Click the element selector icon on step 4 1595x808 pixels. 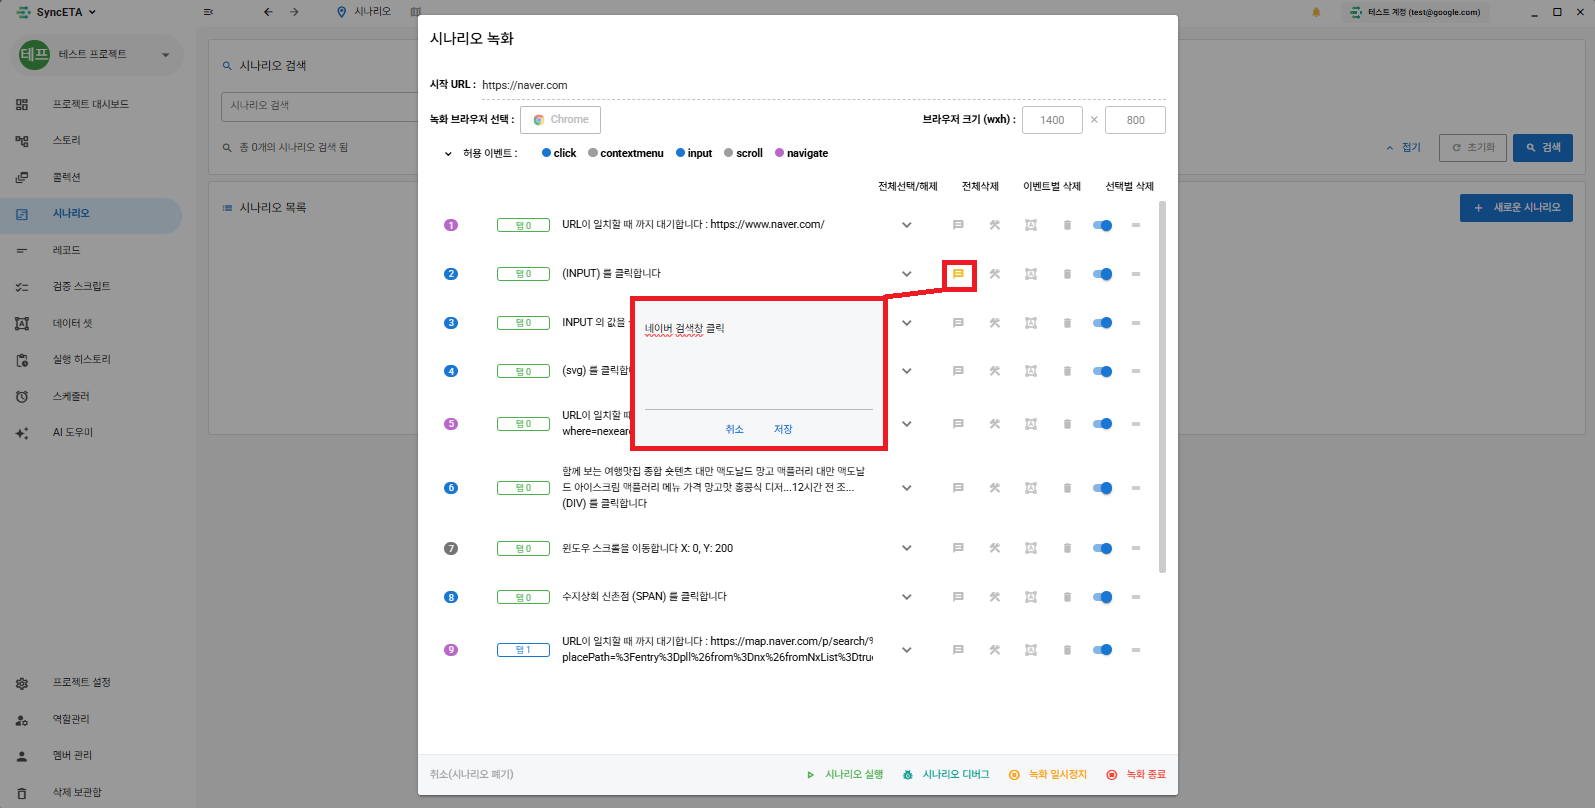pos(1031,371)
